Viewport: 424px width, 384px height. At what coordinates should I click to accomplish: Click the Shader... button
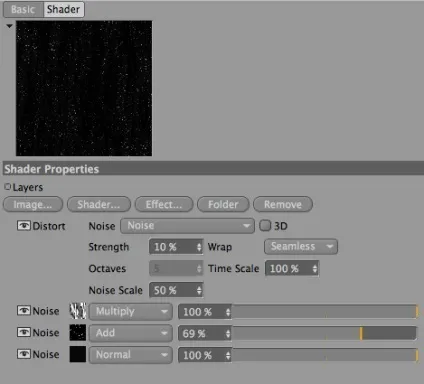click(x=99, y=204)
